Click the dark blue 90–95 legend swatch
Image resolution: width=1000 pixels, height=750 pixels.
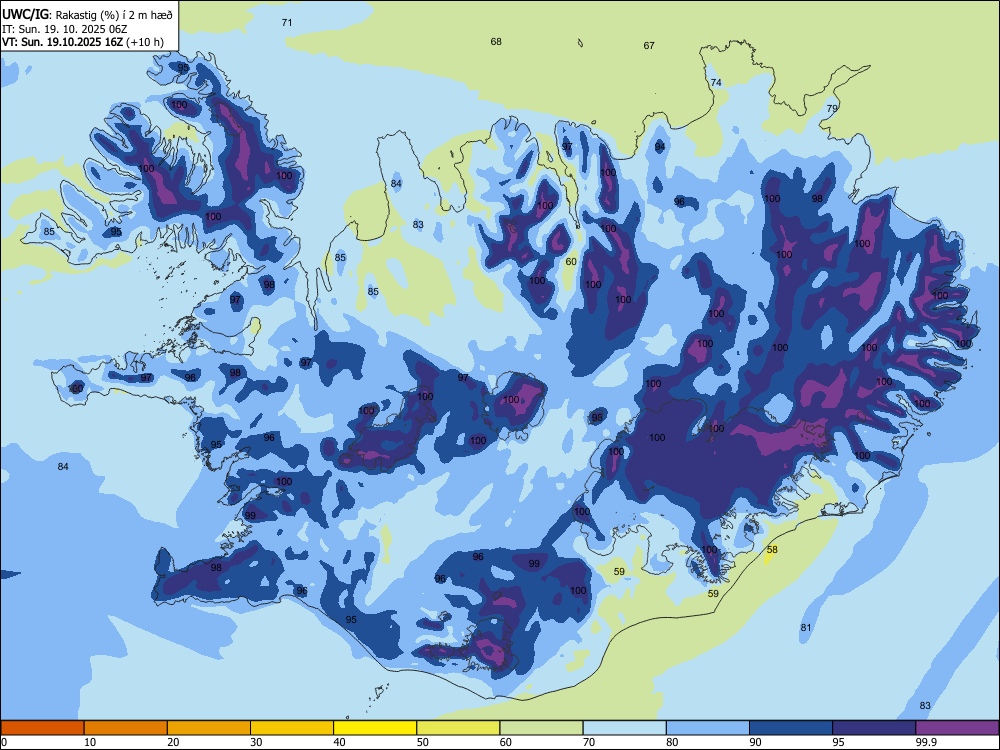pyautogui.click(x=791, y=728)
